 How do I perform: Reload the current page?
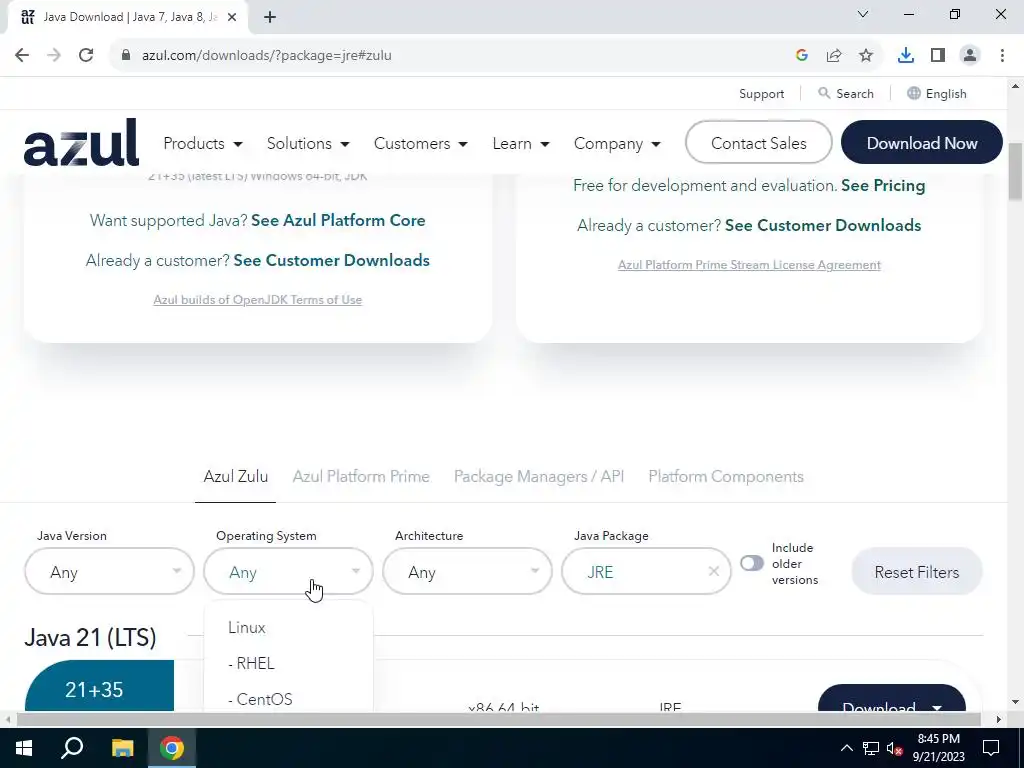click(x=86, y=55)
